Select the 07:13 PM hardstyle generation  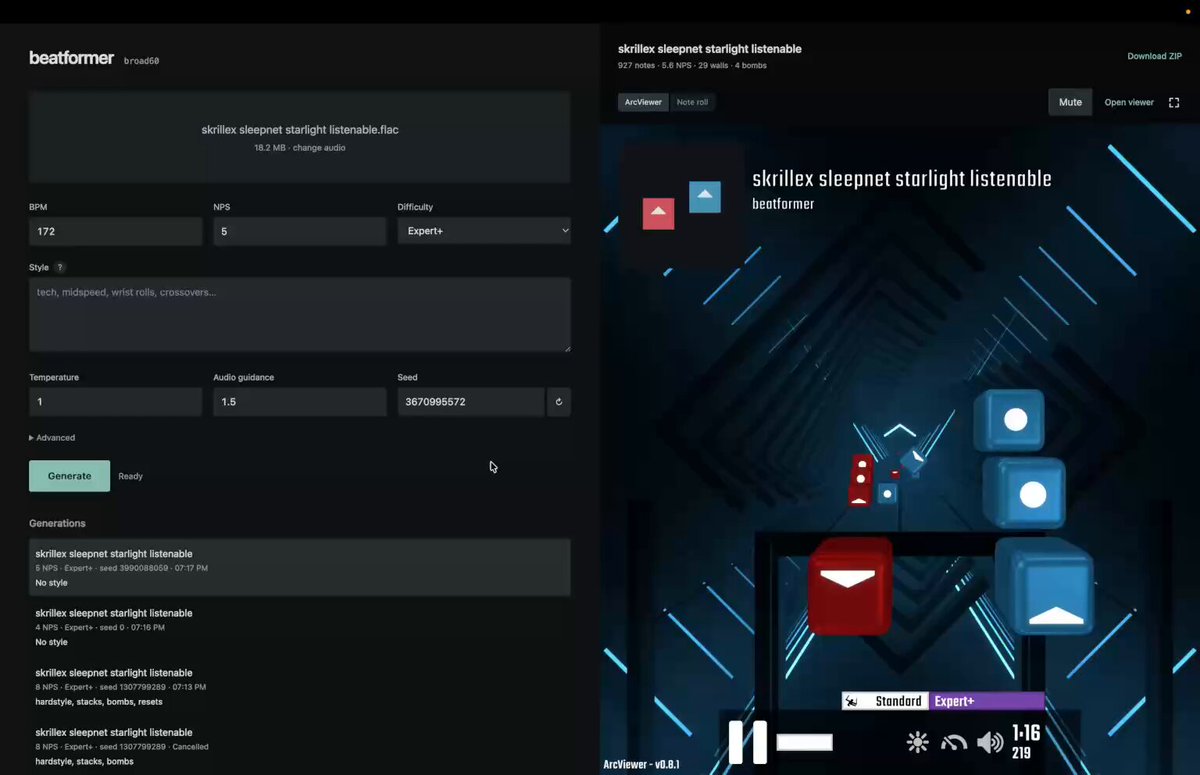pos(300,687)
